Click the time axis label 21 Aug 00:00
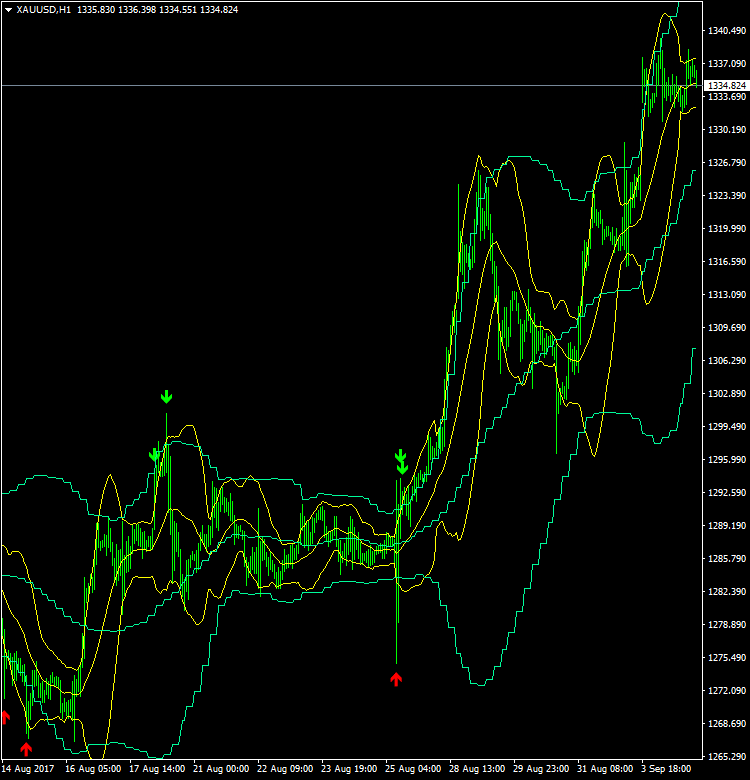The image size is (750, 780). [x=221, y=769]
